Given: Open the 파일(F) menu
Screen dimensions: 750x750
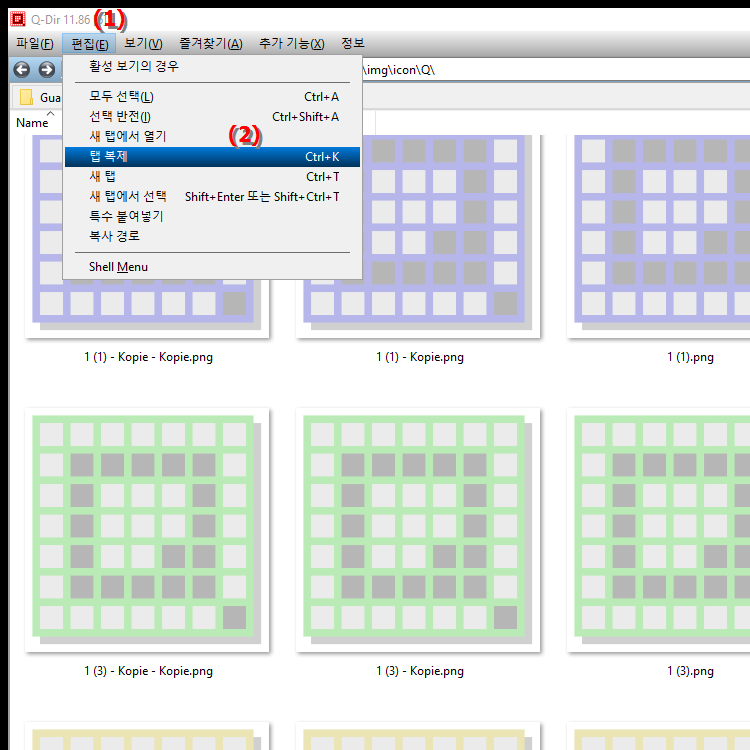Looking at the screenshot, I should click(34, 44).
